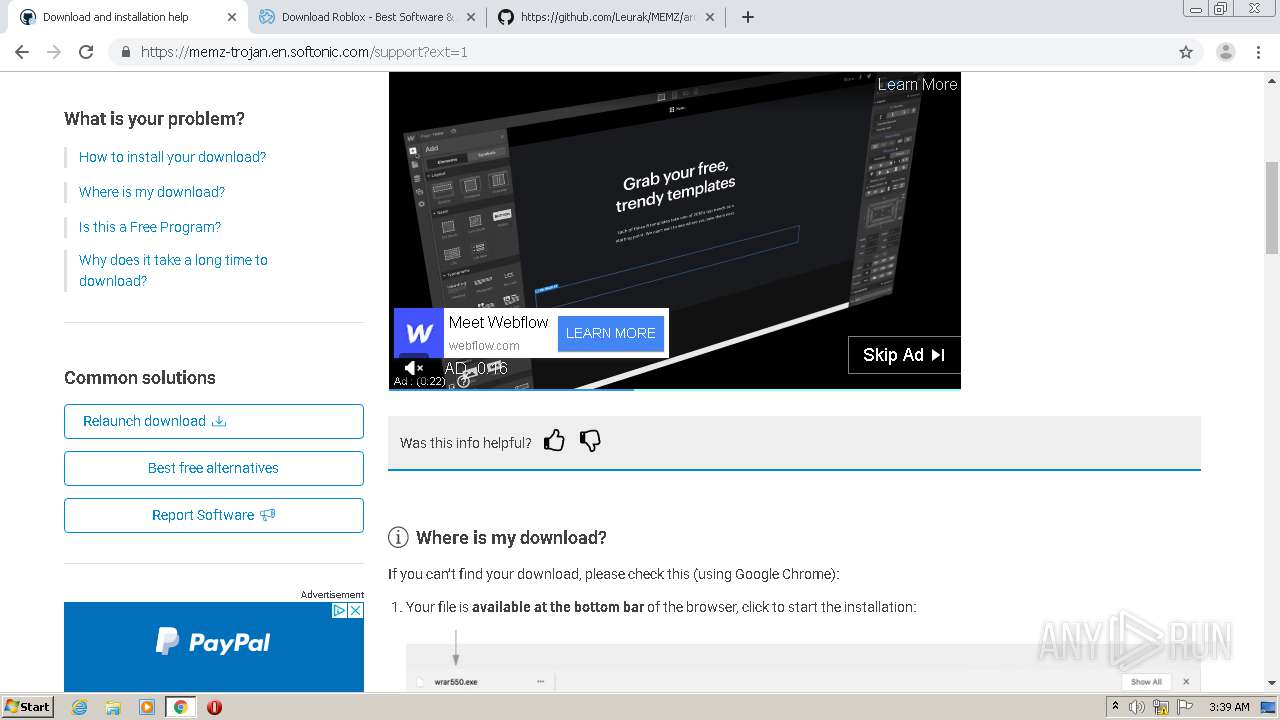1280x720 pixels.
Task: Click the ad info question mark icon
Action: pos(463,381)
